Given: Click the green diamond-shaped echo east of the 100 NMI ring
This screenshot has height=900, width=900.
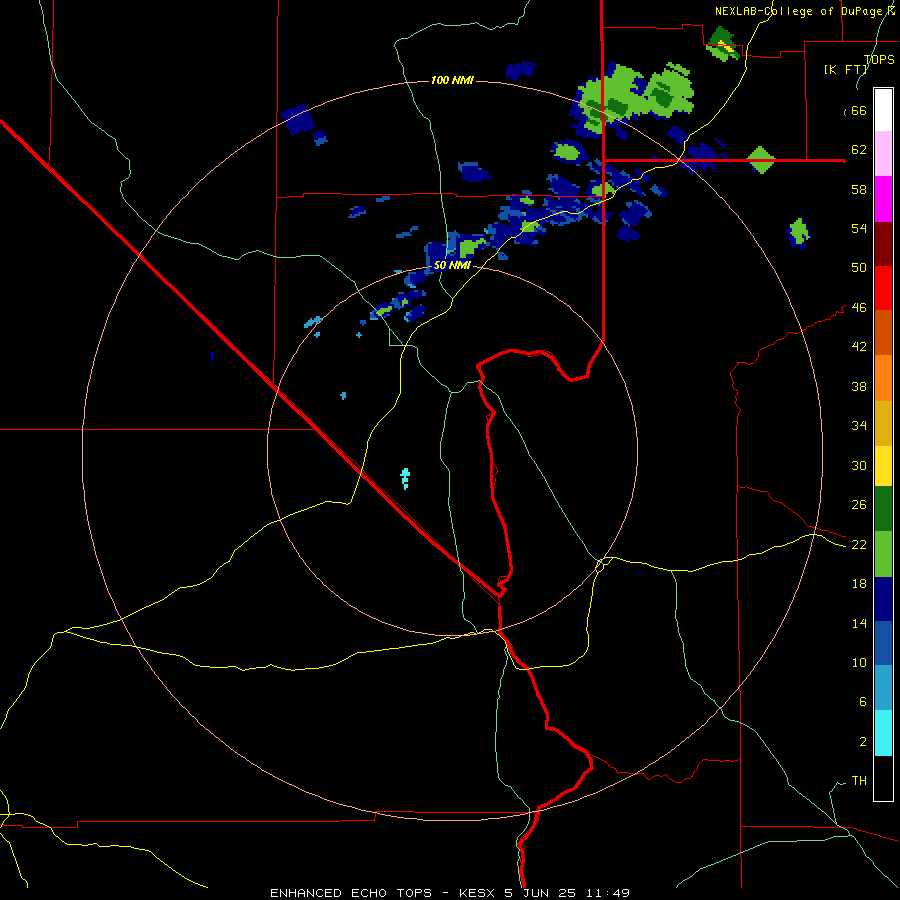Looking at the screenshot, I should click(x=761, y=160).
